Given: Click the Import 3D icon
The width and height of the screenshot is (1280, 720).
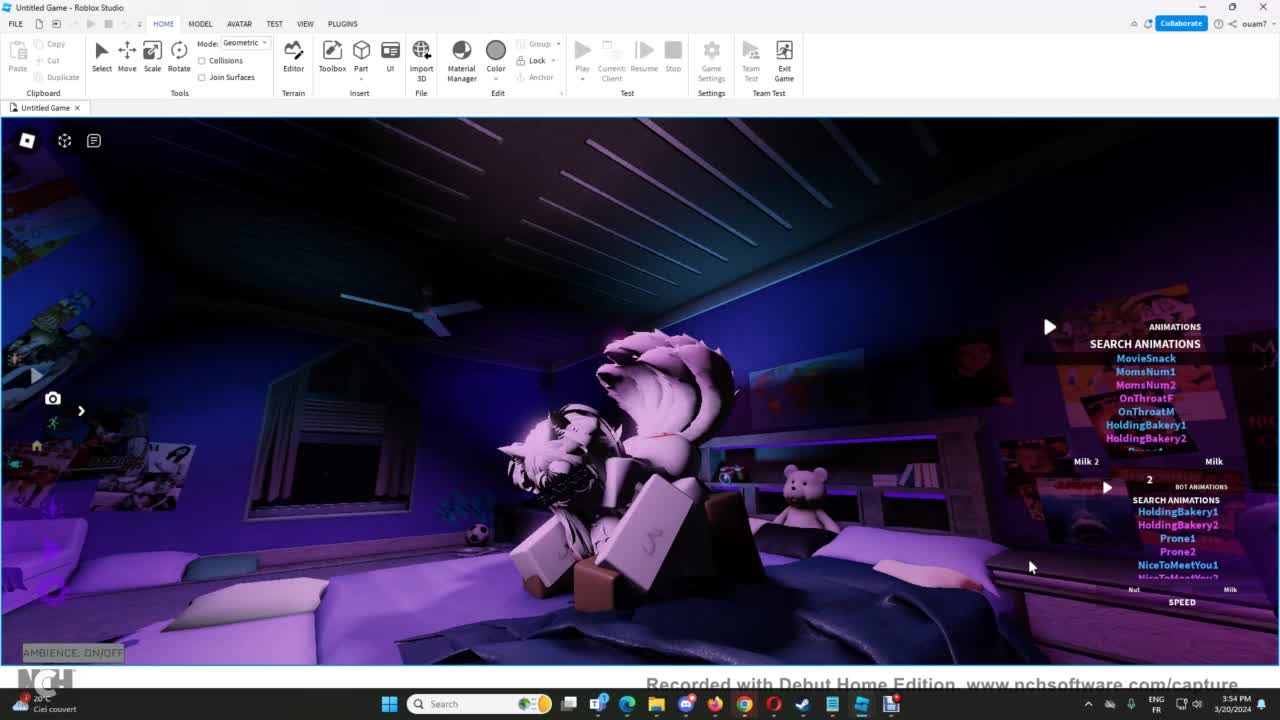Looking at the screenshot, I should point(421,56).
